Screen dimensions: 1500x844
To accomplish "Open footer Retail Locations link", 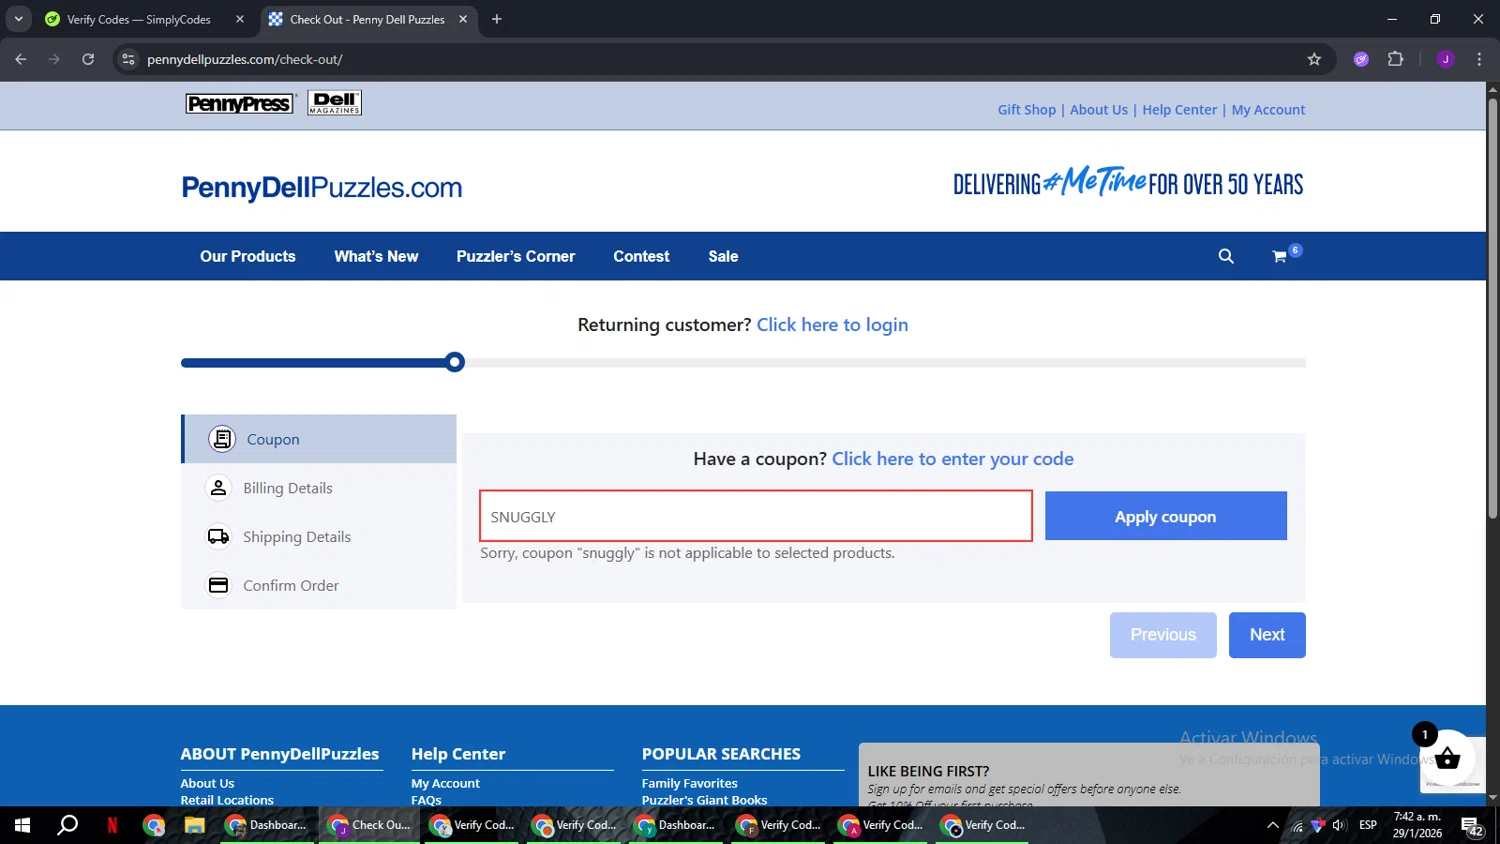I will point(227,800).
